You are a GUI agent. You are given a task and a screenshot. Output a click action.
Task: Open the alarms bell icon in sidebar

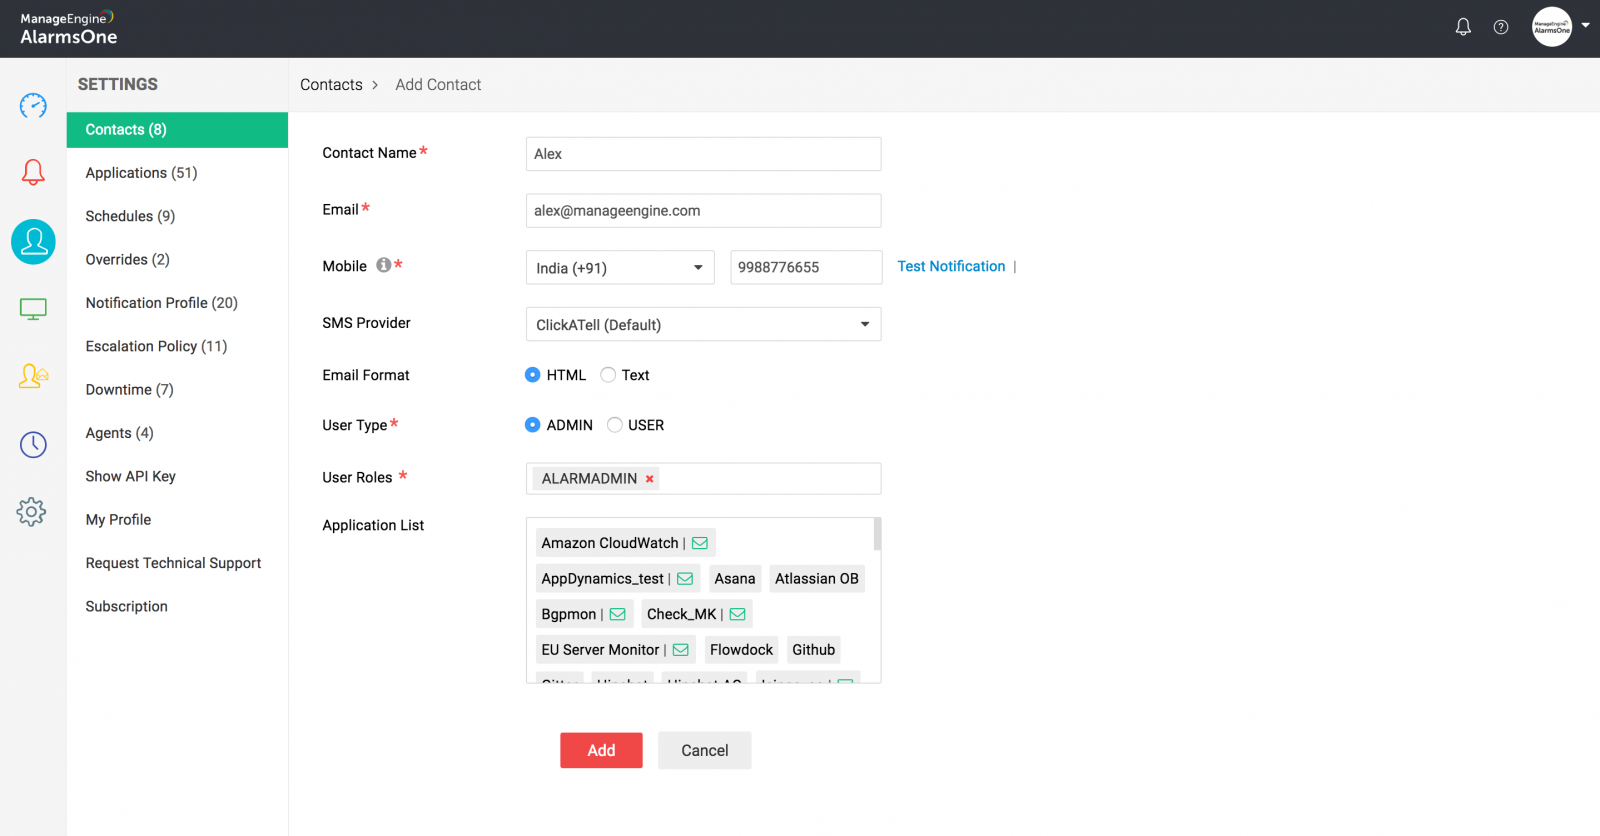33,172
